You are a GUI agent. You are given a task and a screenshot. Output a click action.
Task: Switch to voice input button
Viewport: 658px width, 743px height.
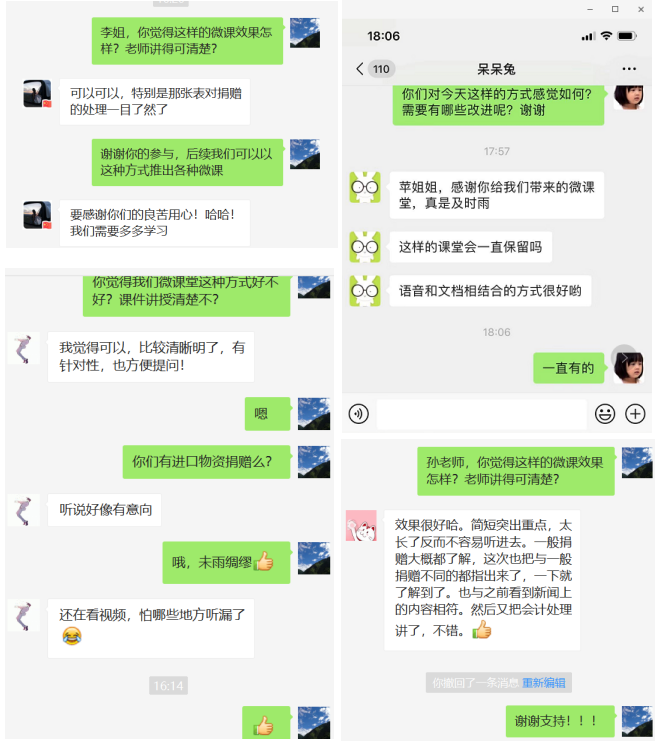click(x=359, y=414)
